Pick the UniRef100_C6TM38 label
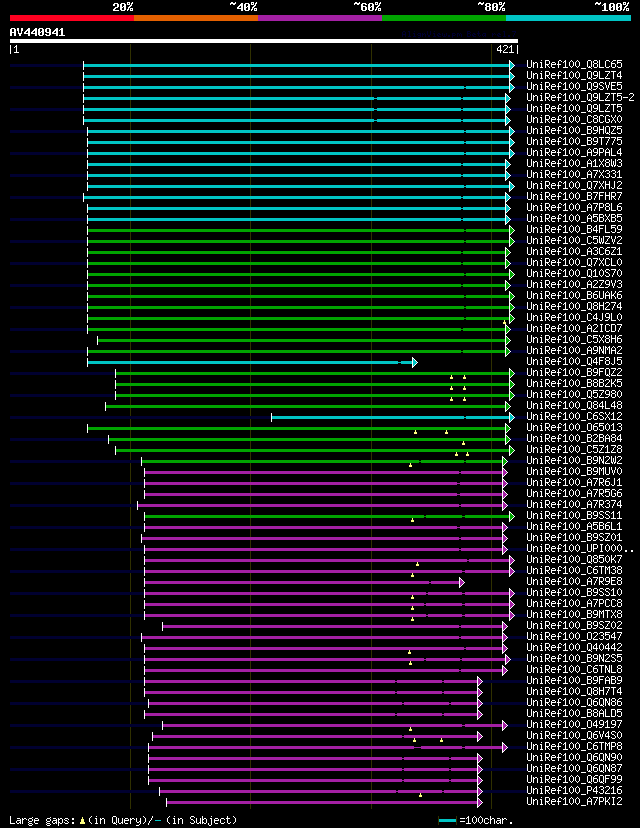640x828 pixels. point(575,570)
